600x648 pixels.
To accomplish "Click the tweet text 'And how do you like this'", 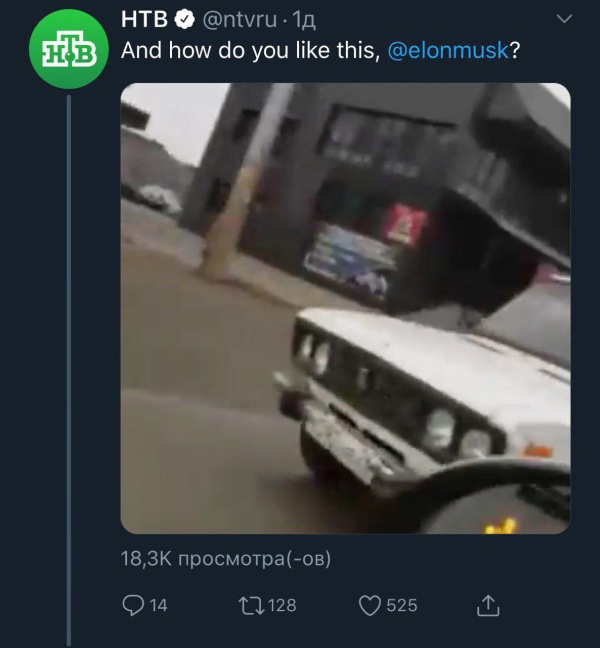I will (250, 51).
